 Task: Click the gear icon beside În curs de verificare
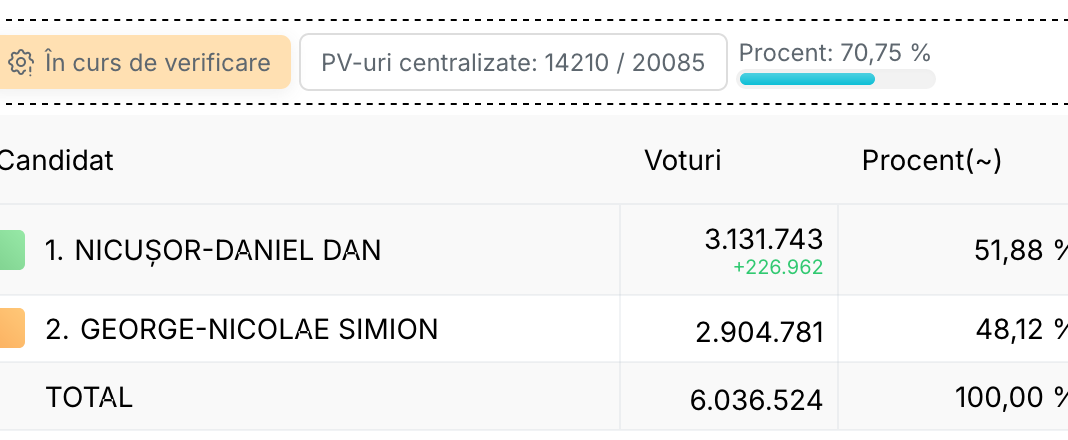tap(20, 63)
